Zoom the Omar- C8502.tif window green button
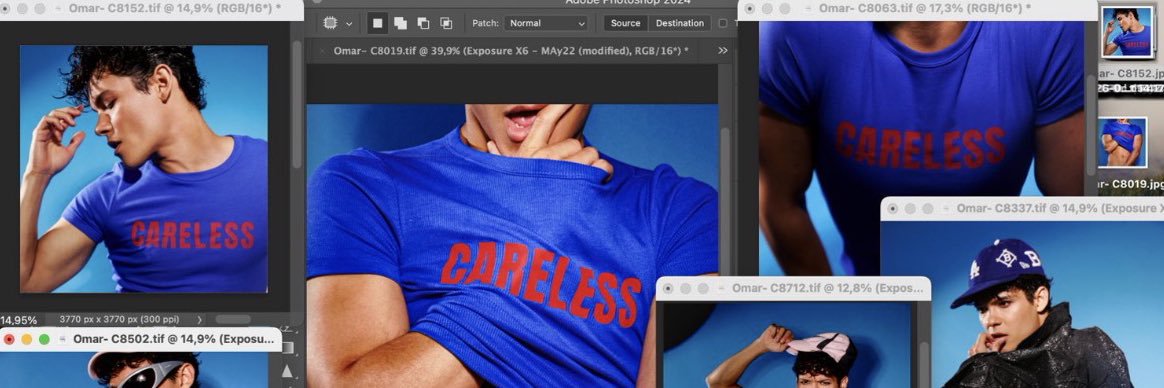This screenshot has height=388, width=1164. click(44, 339)
